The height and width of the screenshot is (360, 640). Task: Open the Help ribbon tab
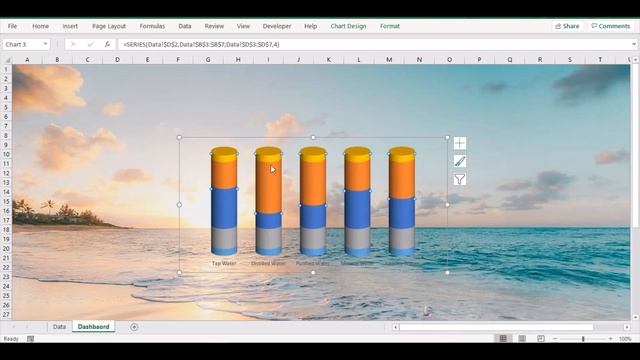(x=310, y=26)
